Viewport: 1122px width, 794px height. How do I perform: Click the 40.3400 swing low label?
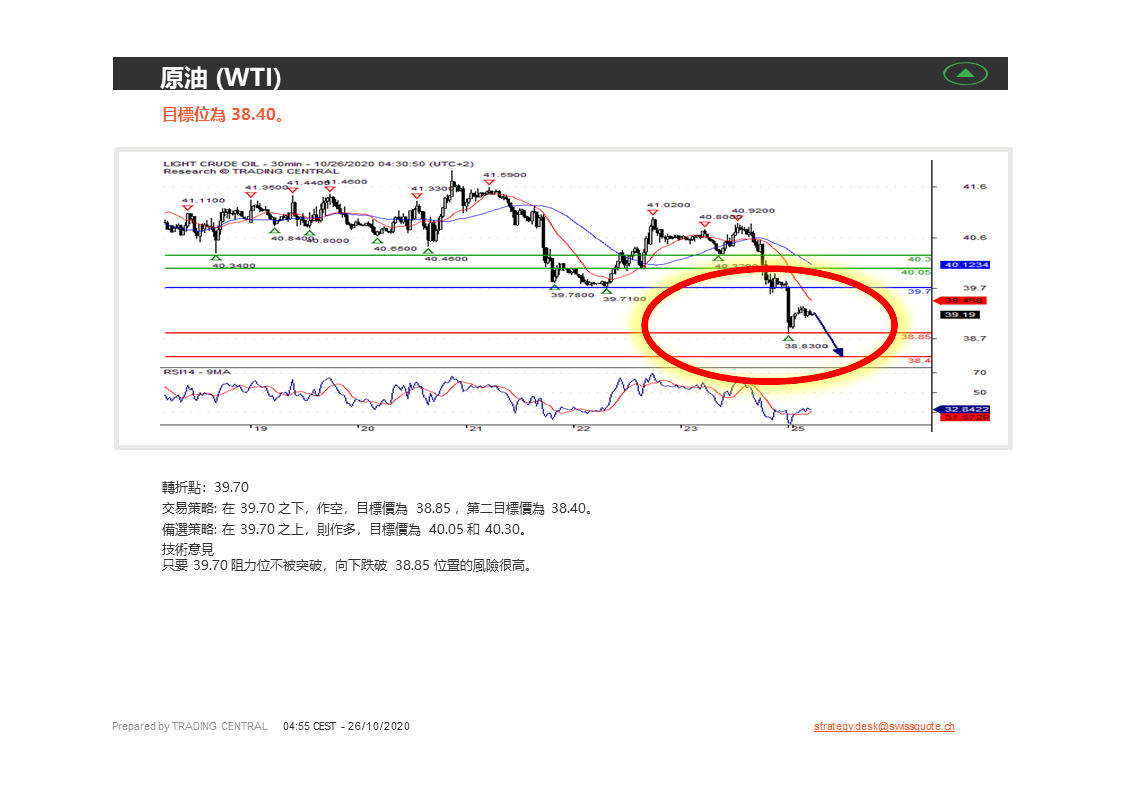coord(233,265)
